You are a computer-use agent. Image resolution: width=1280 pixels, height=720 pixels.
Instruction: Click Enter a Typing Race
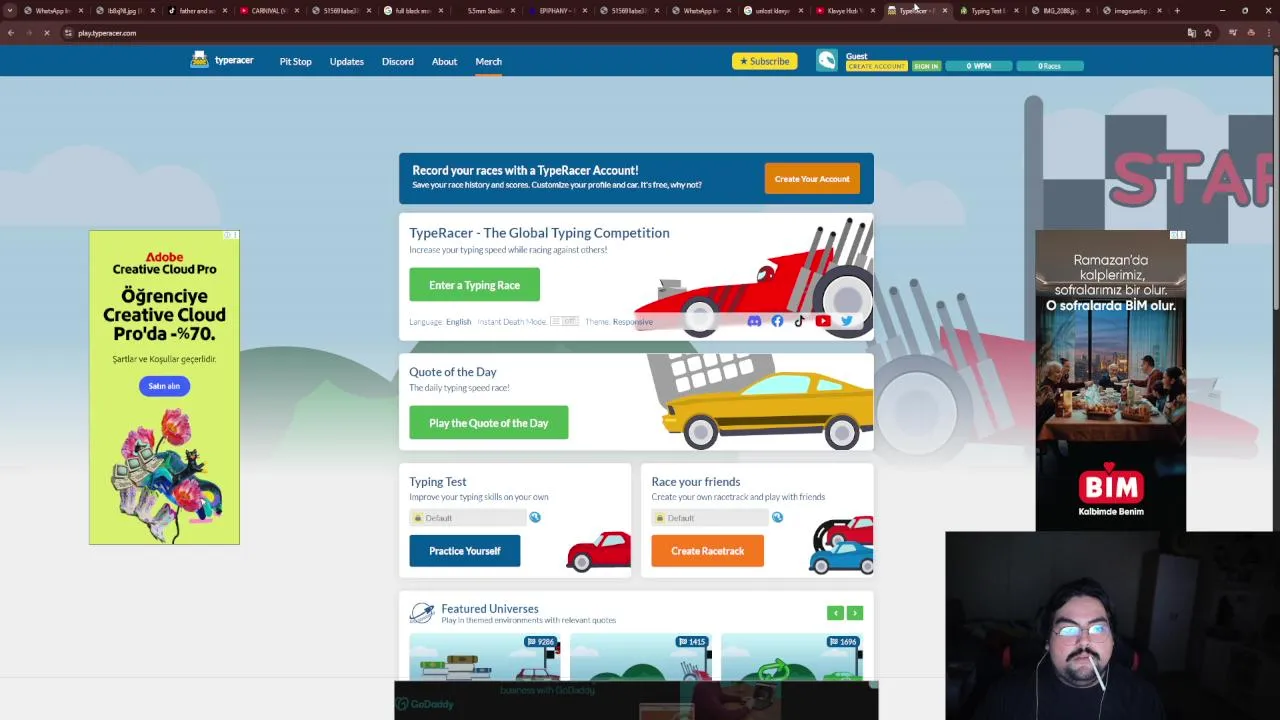474,285
